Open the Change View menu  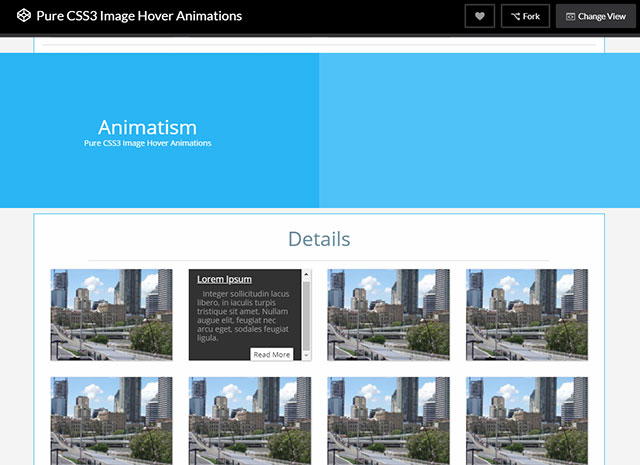[x=595, y=16]
